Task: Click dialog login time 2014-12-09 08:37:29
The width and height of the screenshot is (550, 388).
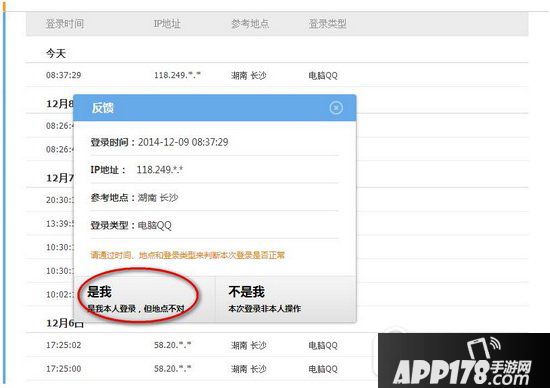Action: (183, 142)
